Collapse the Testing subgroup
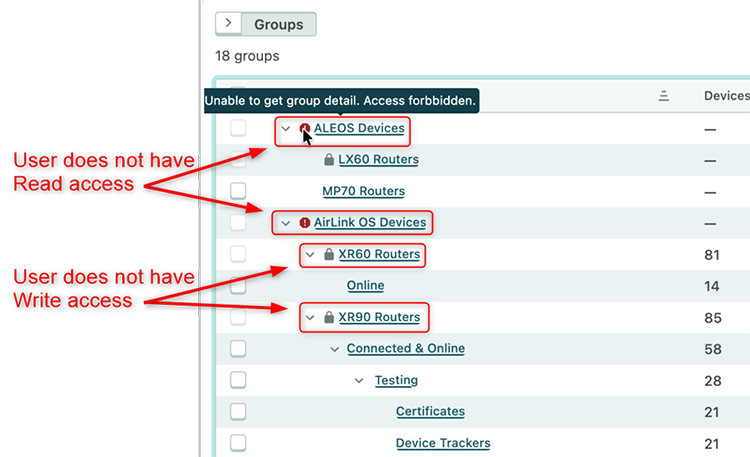The width and height of the screenshot is (750, 457). point(359,381)
